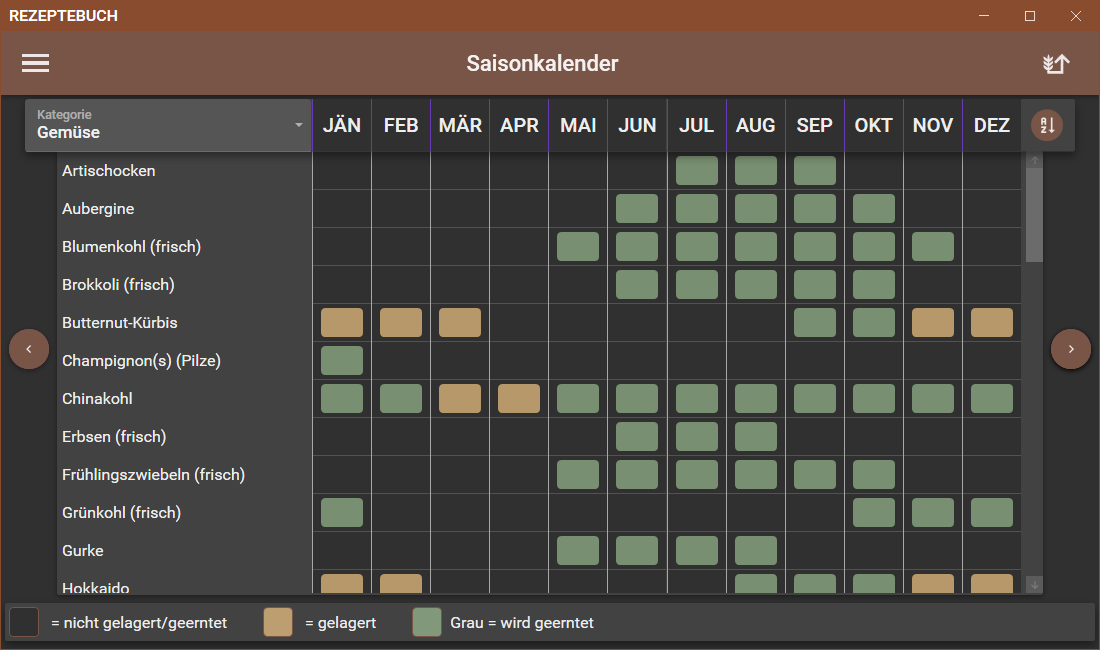Click Butternut-Kürbis January stored cell
Screen dimensions: 1100x650
342,323
